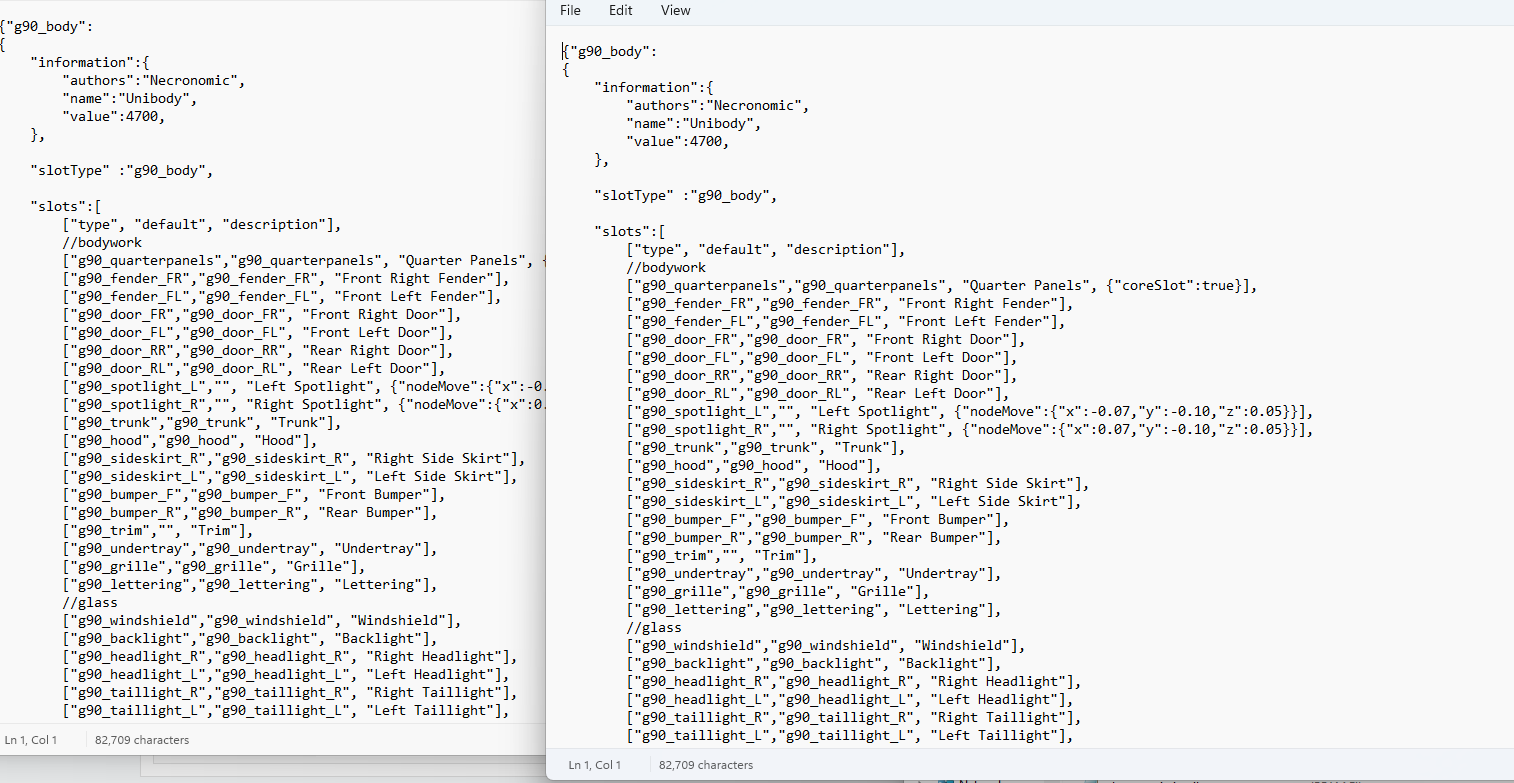The width and height of the screenshot is (1514, 783).
Task: Click the "slotType" line in front window
Action: (x=686, y=195)
